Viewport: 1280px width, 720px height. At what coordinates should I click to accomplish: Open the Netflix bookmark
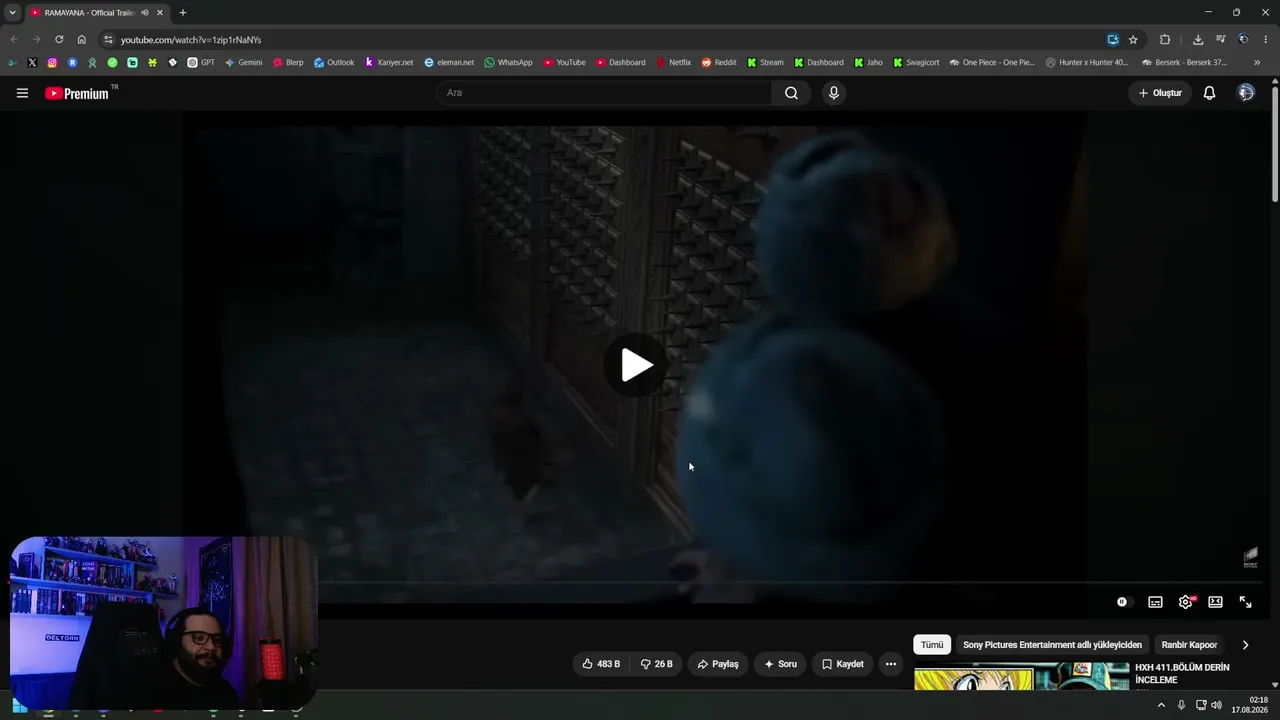pos(674,62)
